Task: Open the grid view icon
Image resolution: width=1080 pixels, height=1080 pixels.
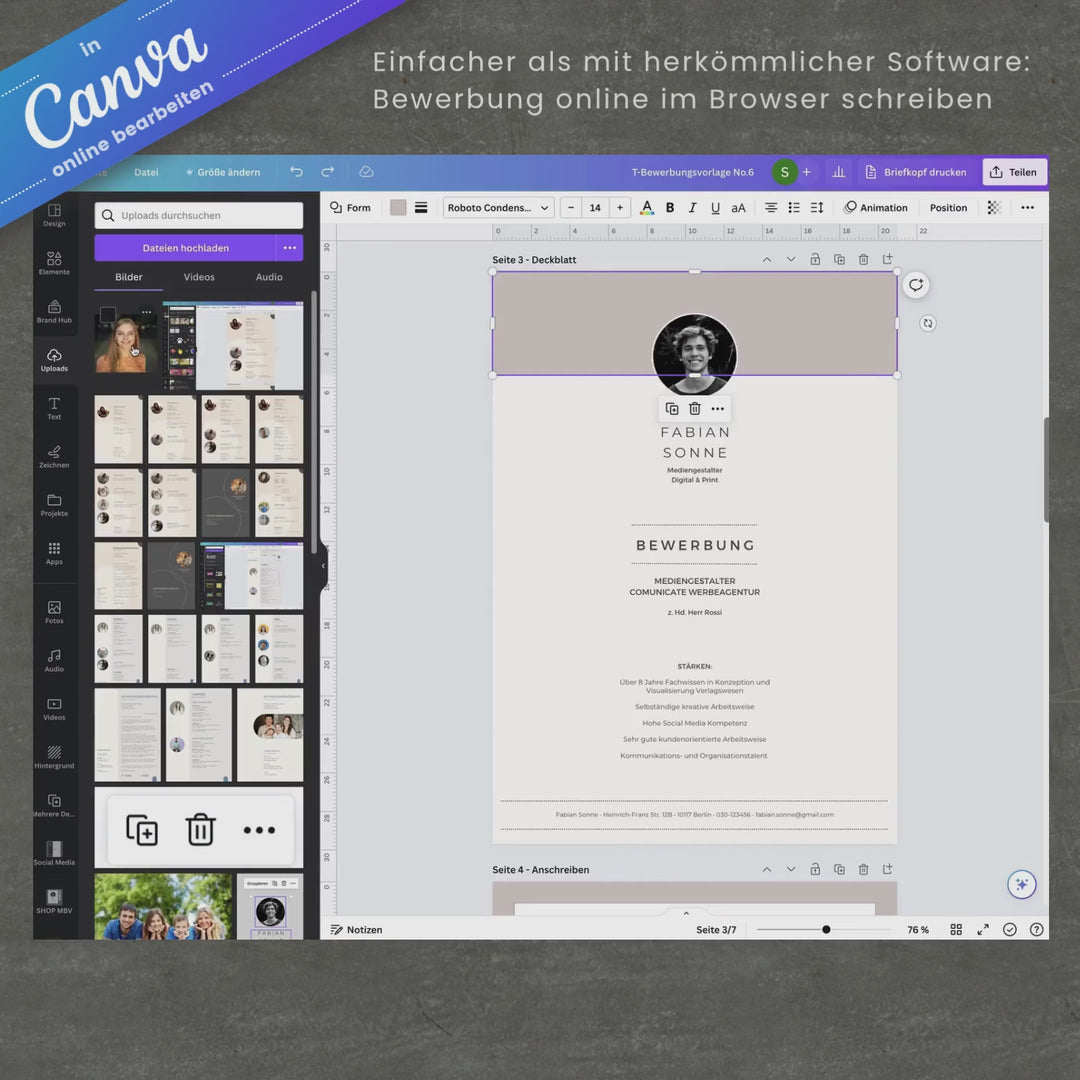Action: [x=956, y=929]
